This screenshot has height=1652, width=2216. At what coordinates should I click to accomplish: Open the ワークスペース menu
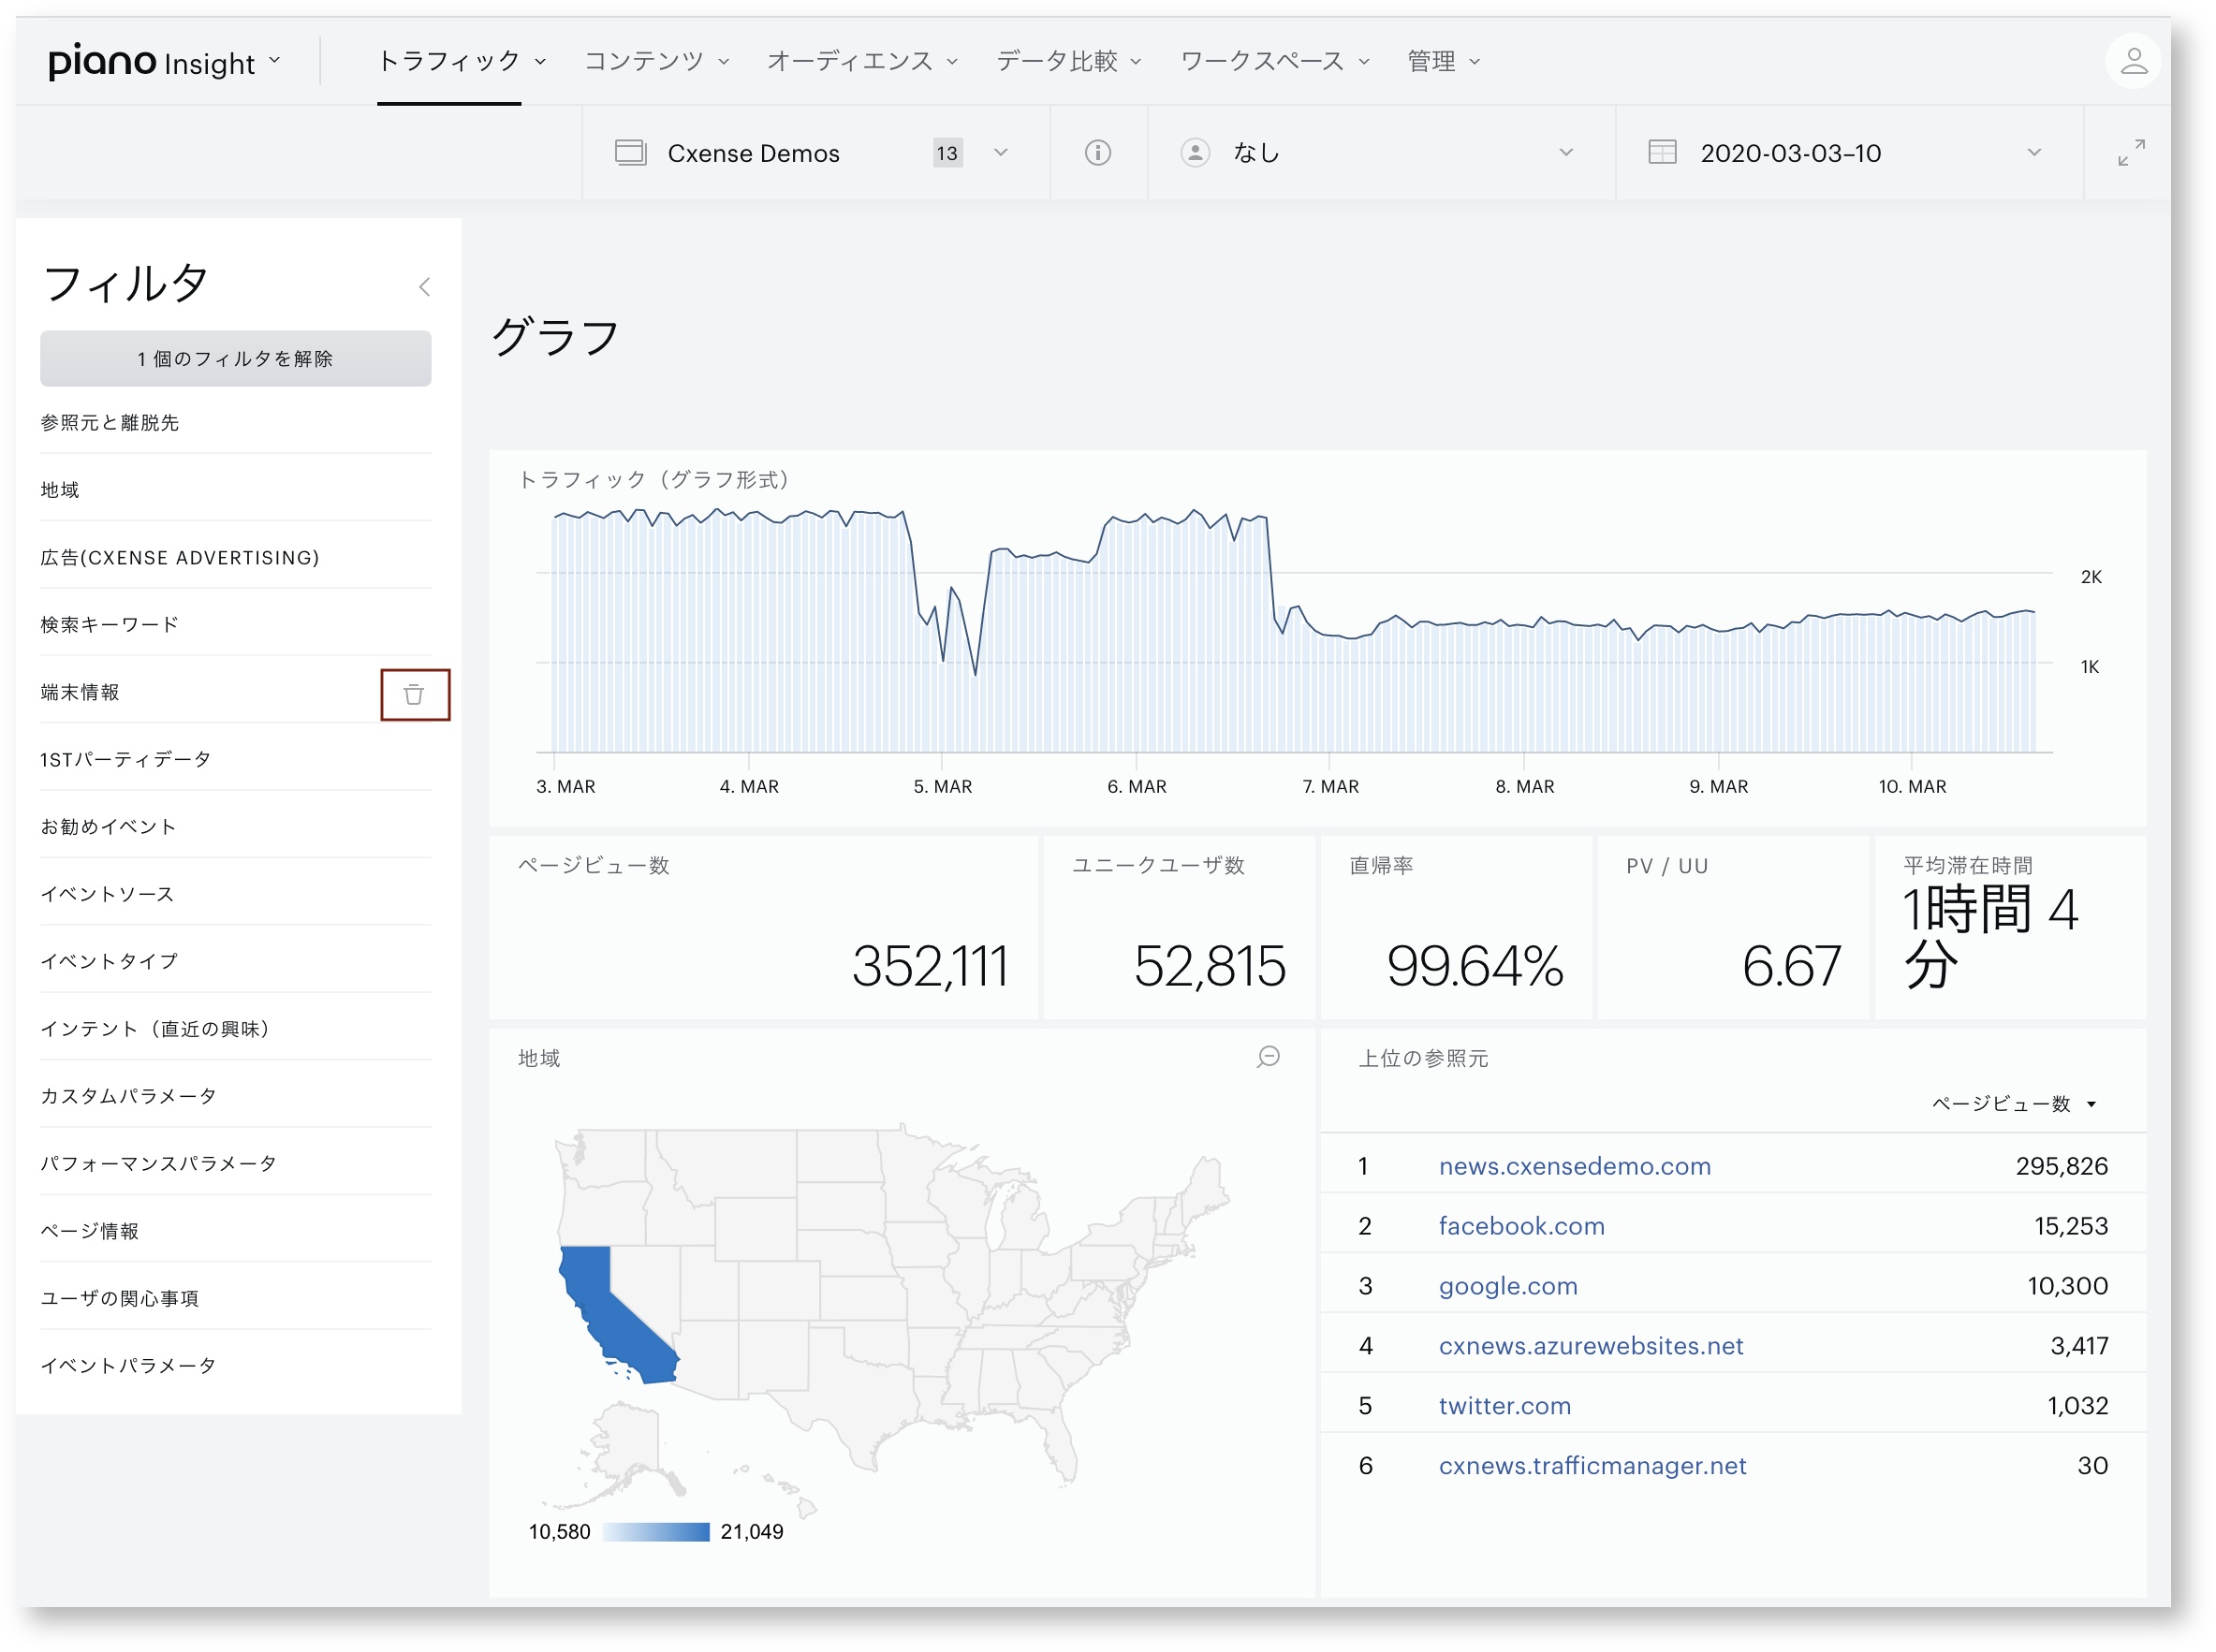(1274, 61)
